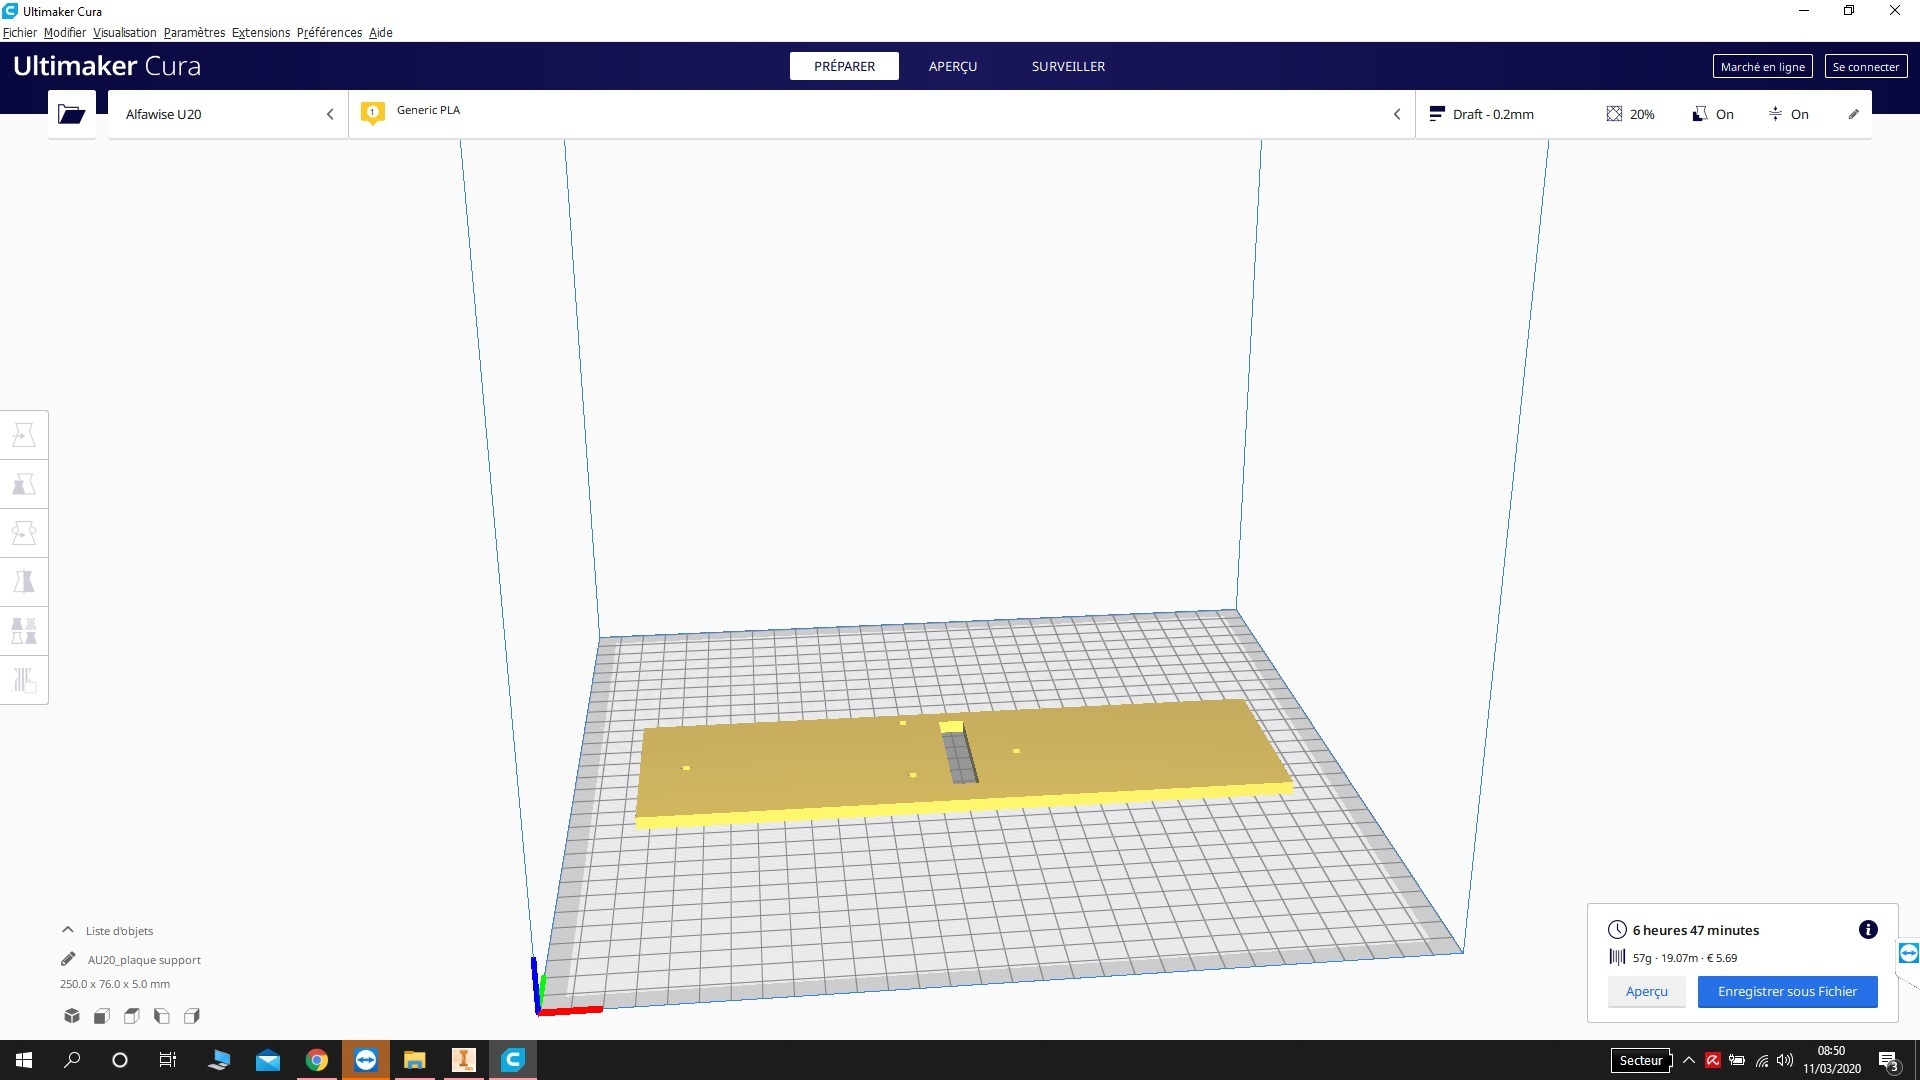
Task: Rename model using pencil icon
Action: click(68, 960)
